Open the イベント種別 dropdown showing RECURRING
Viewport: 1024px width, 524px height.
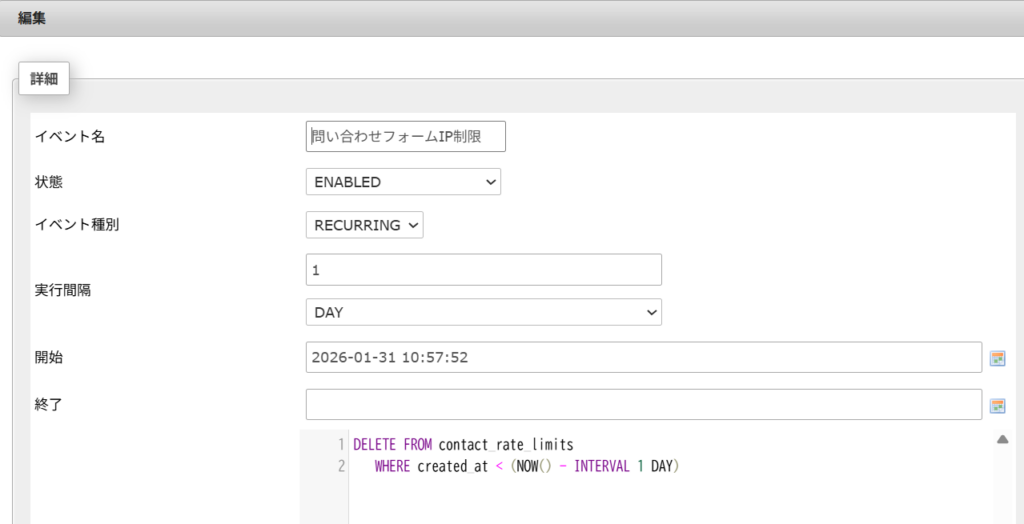(364, 225)
